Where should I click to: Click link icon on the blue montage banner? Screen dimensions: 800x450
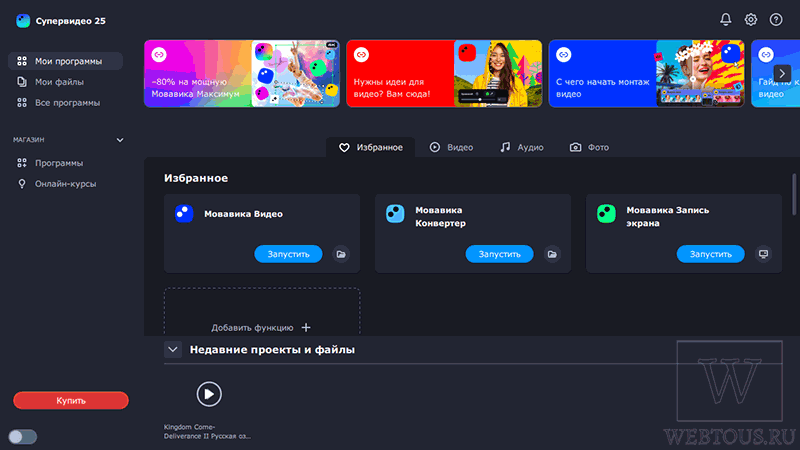coord(564,55)
